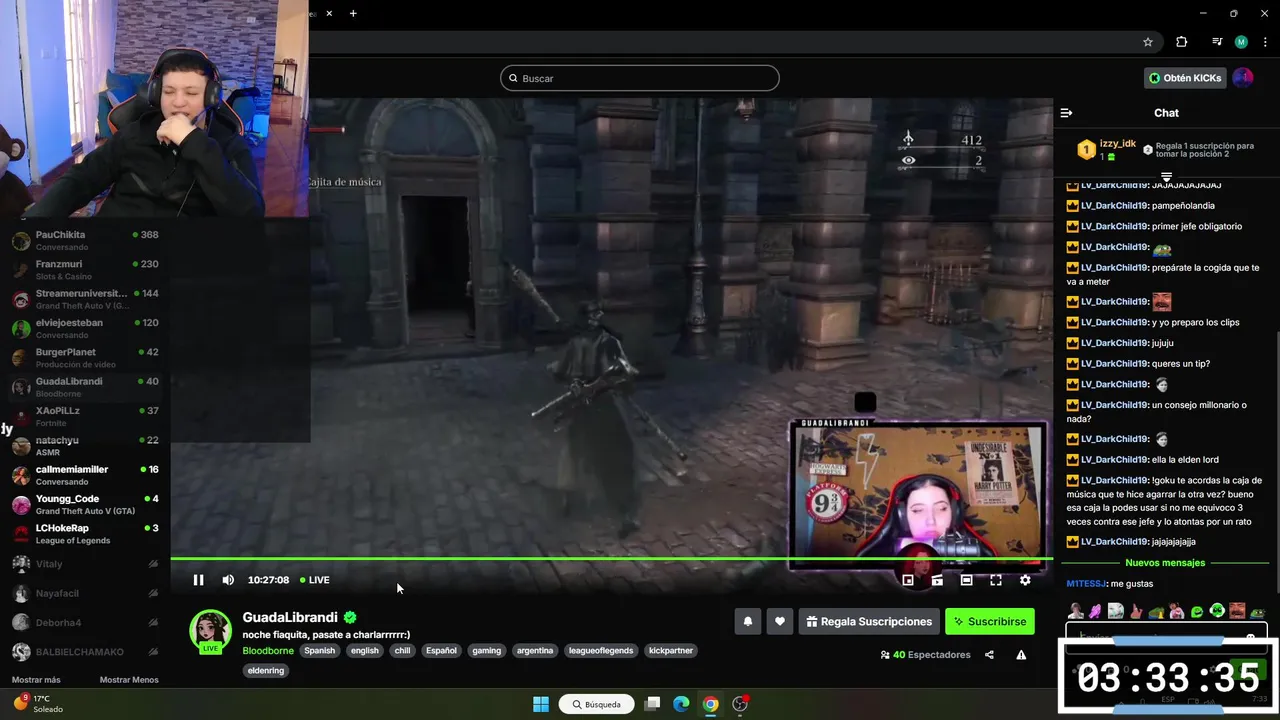
Task: Activate picture-in-picture mini player icon
Action: click(908, 580)
